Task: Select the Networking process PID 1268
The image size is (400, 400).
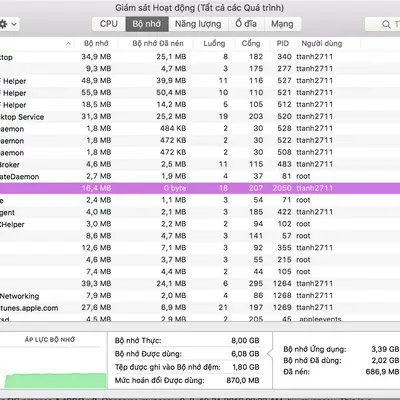Action: pyautogui.click(x=200, y=296)
